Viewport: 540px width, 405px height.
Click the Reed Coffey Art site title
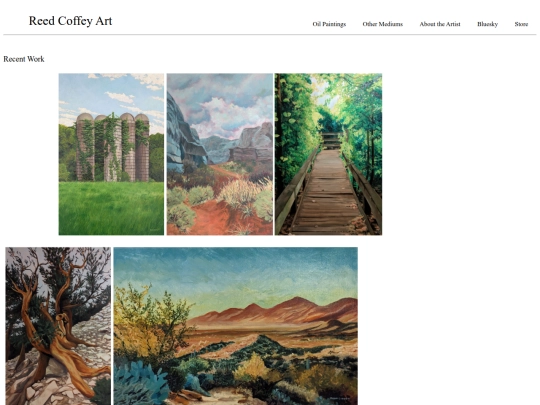pos(70,21)
